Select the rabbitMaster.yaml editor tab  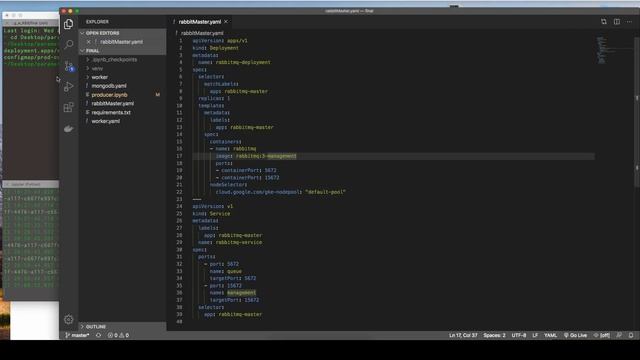pos(200,22)
